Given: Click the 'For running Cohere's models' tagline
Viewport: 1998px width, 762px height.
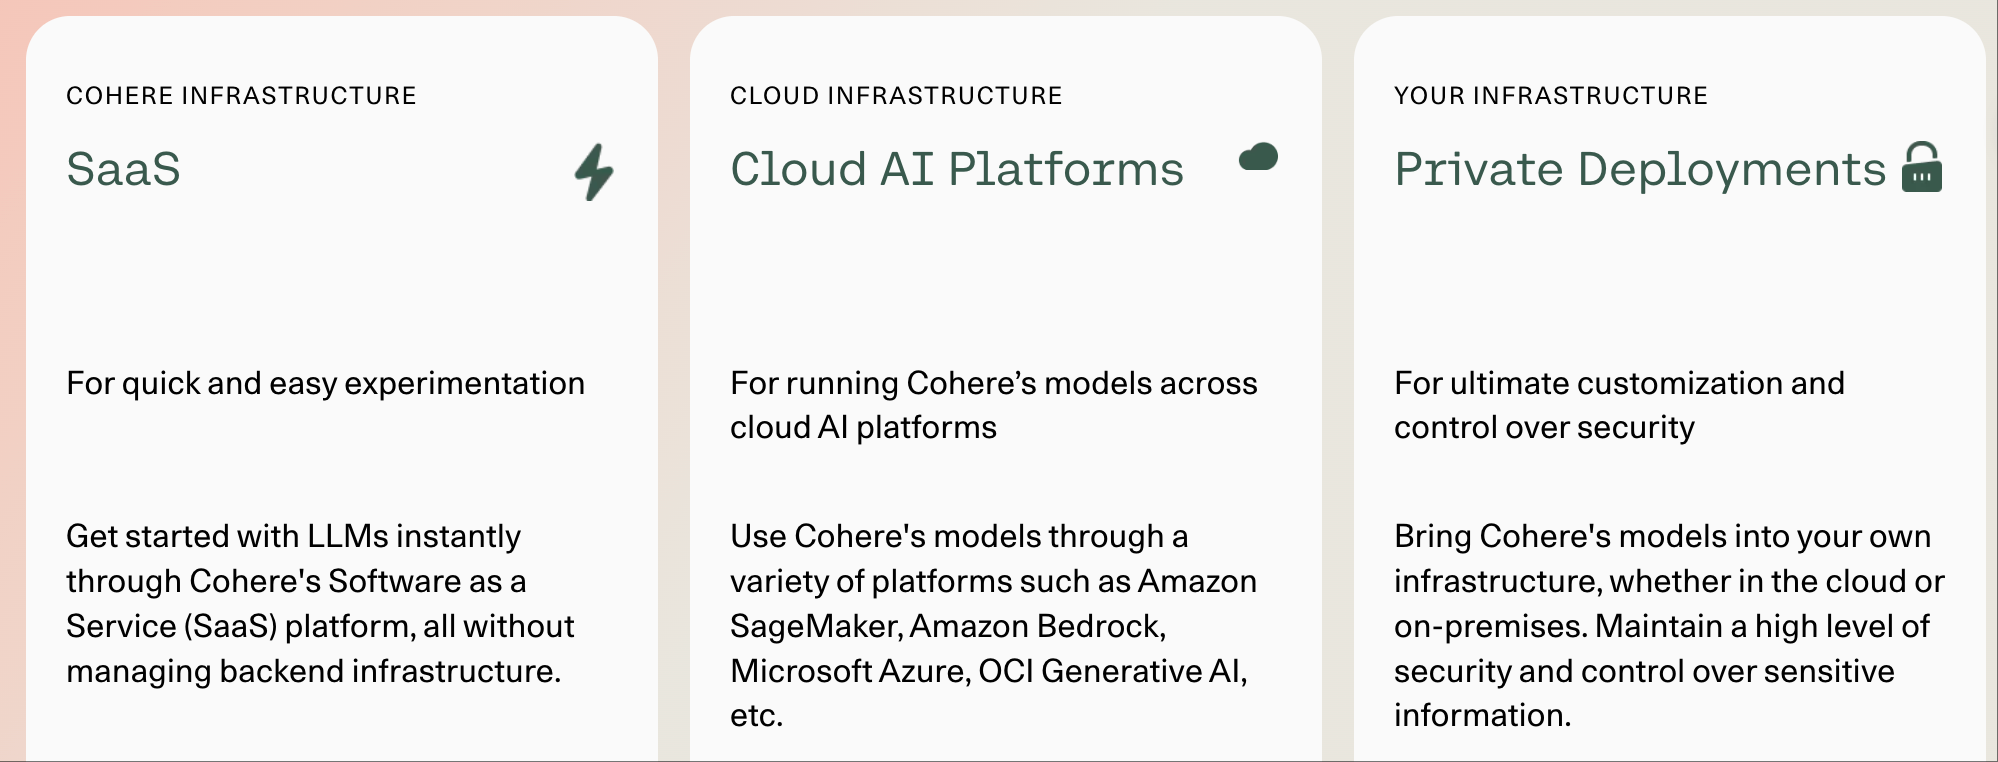Looking at the screenshot, I should [x=993, y=405].
